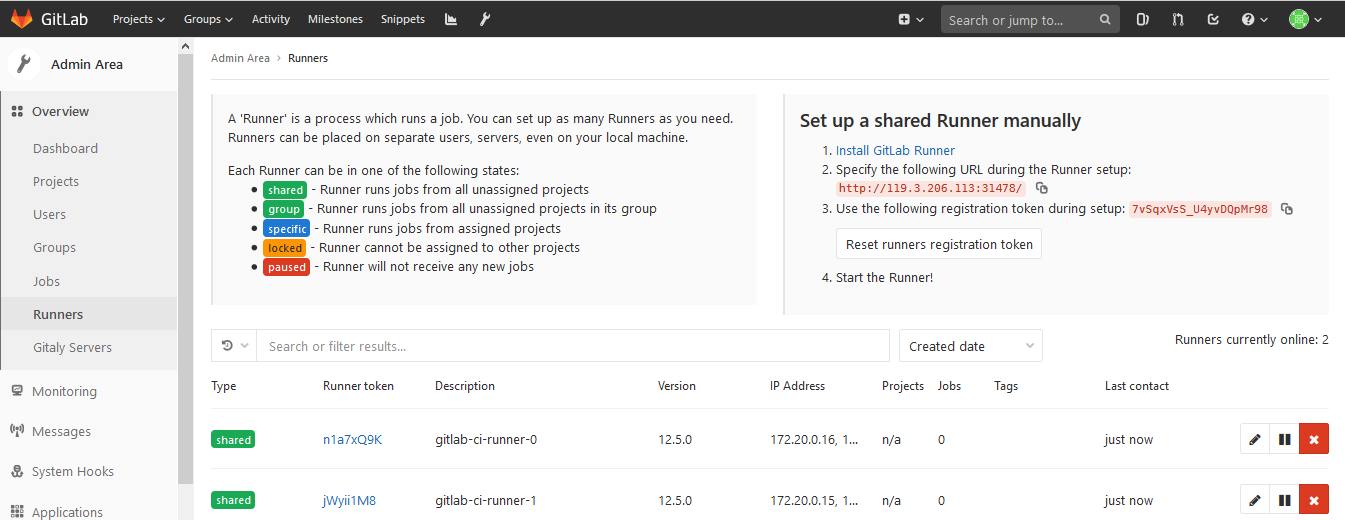This screenshot has width=1345, height=520.
Task: Open the To-Do list checkmark icon
Action: (1213, 19)
